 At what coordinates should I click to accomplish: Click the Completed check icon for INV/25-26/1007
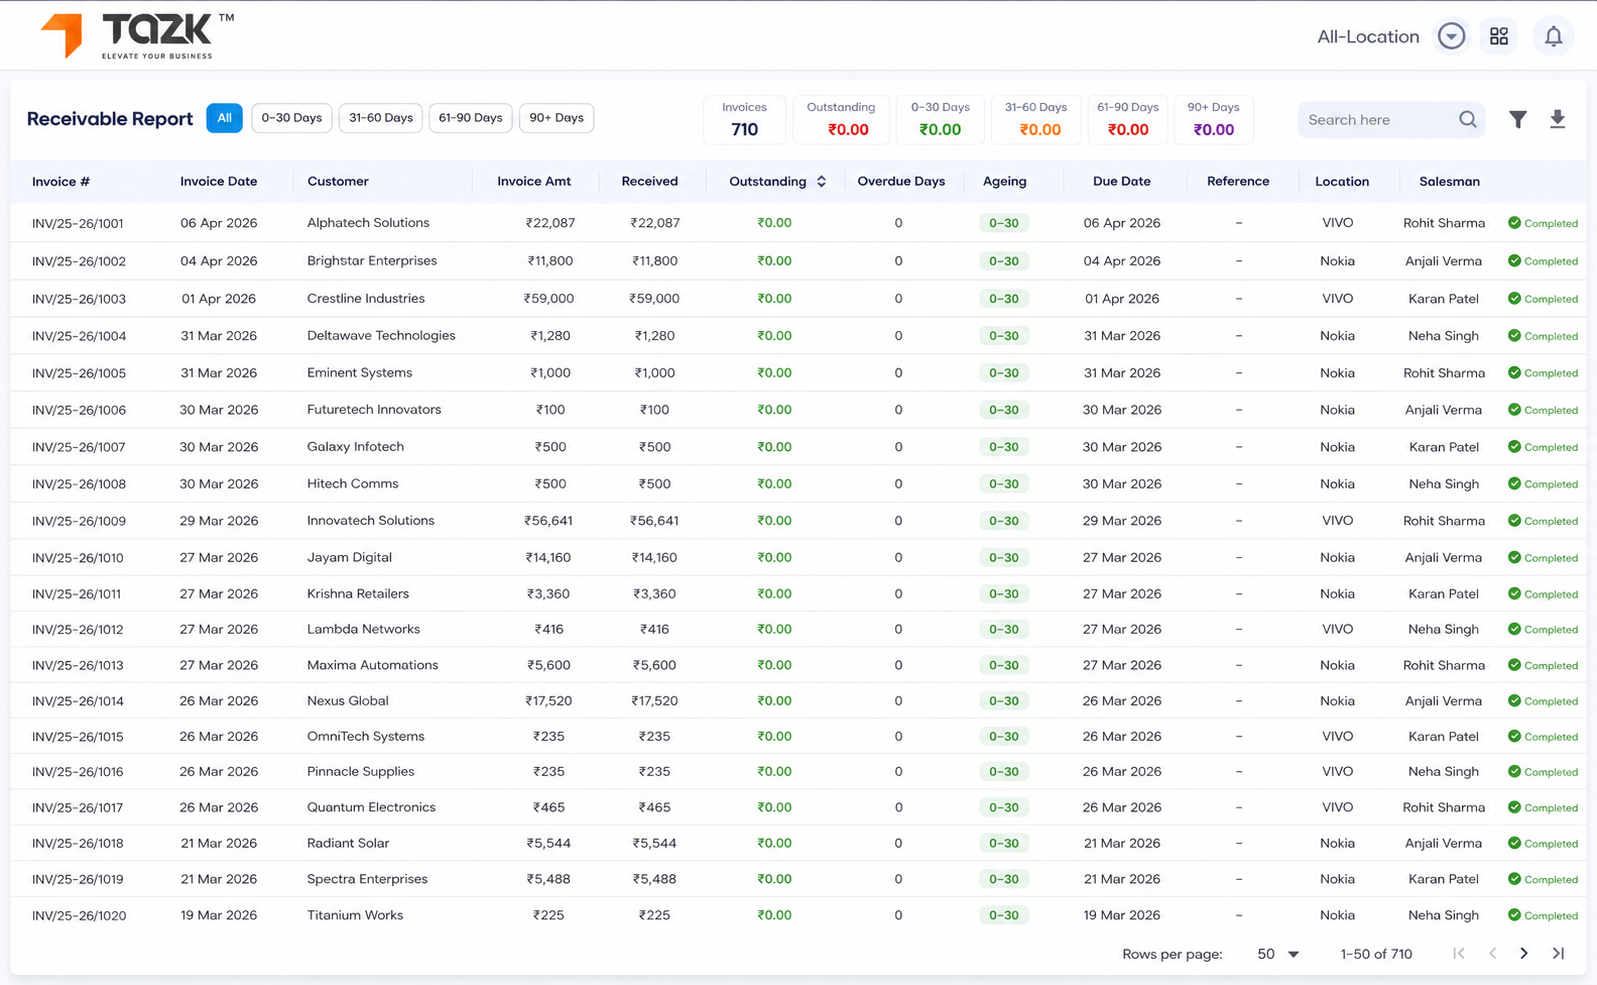1514,447
